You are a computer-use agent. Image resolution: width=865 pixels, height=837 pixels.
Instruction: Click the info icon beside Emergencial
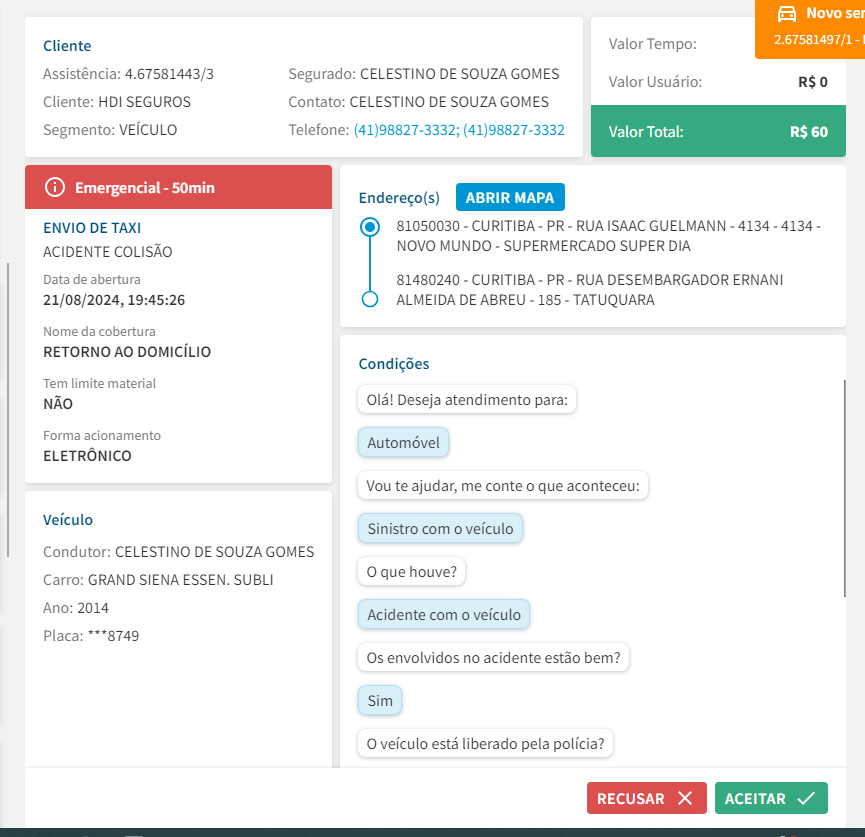pyautogui.click(x=56, y=187)
